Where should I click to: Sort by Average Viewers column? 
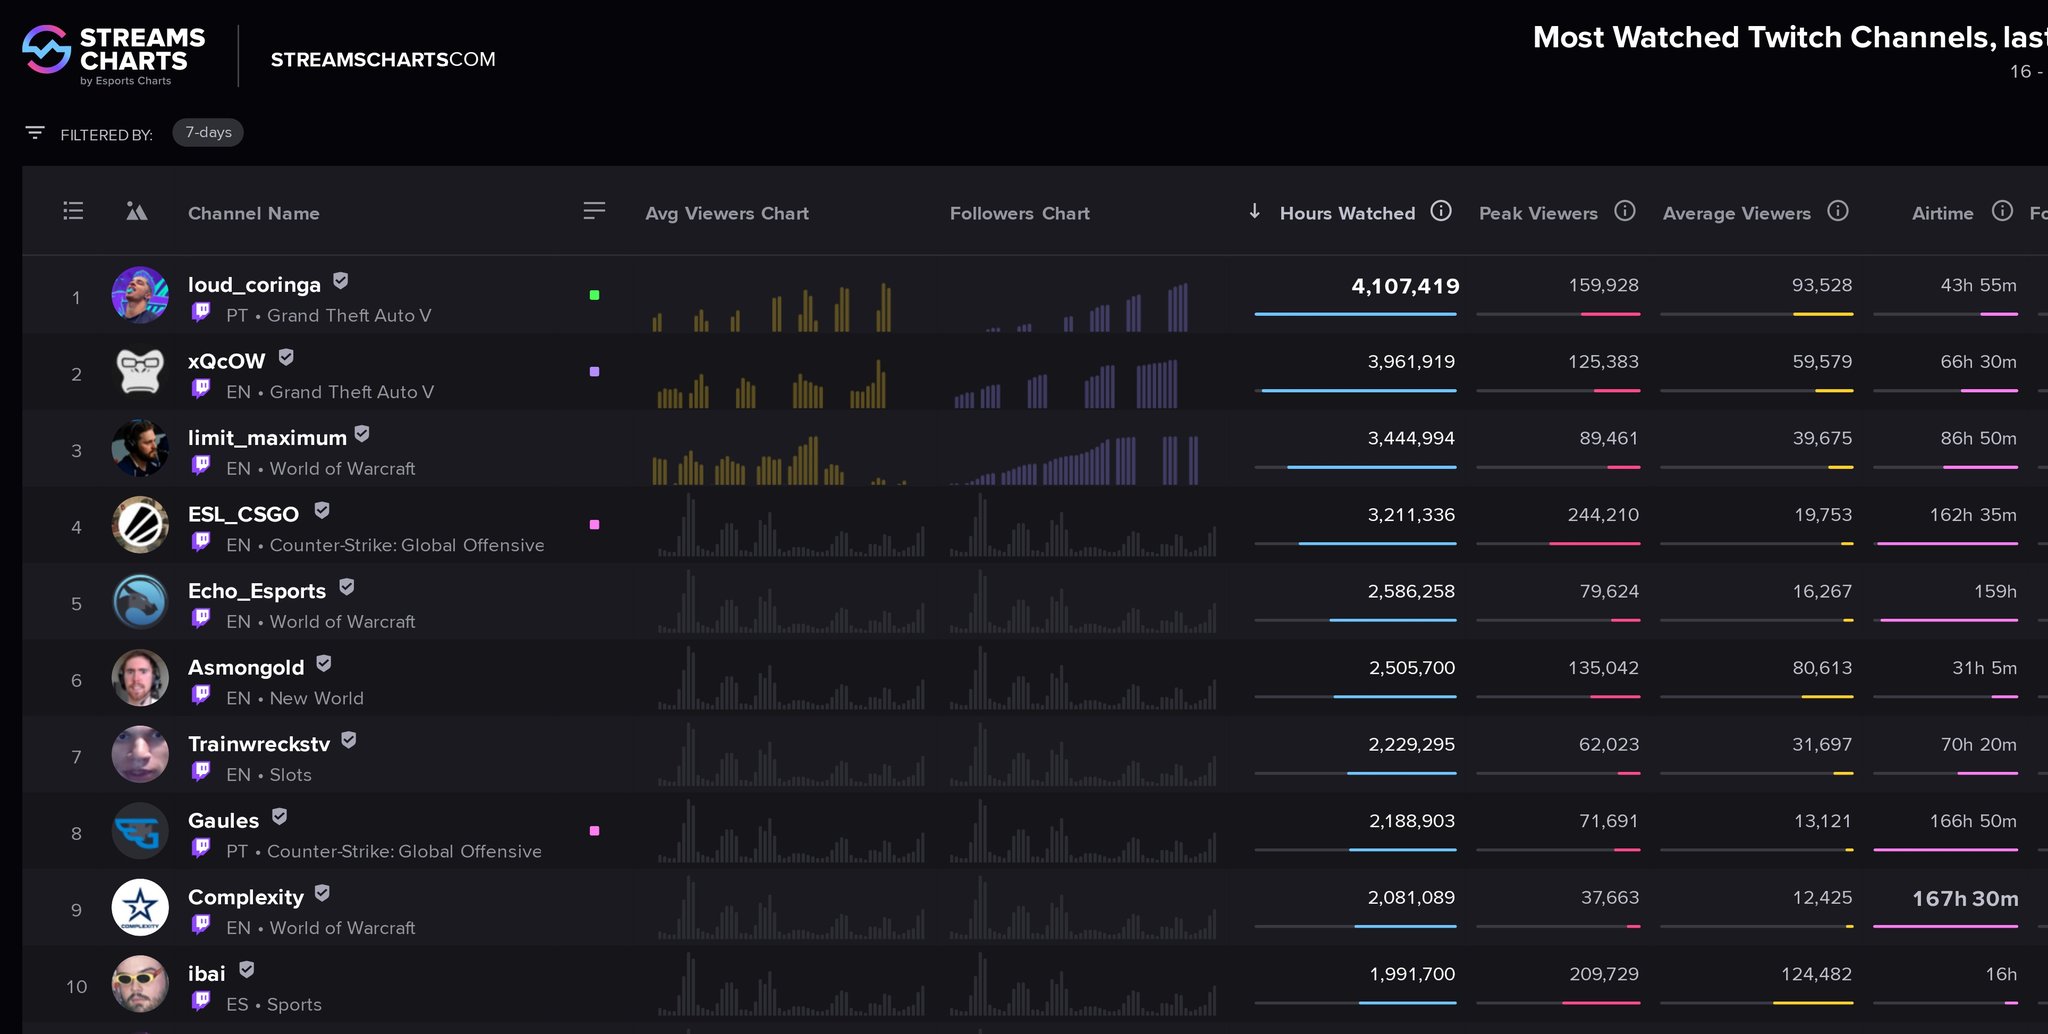pyautogui.click(x=1737, y=213)
